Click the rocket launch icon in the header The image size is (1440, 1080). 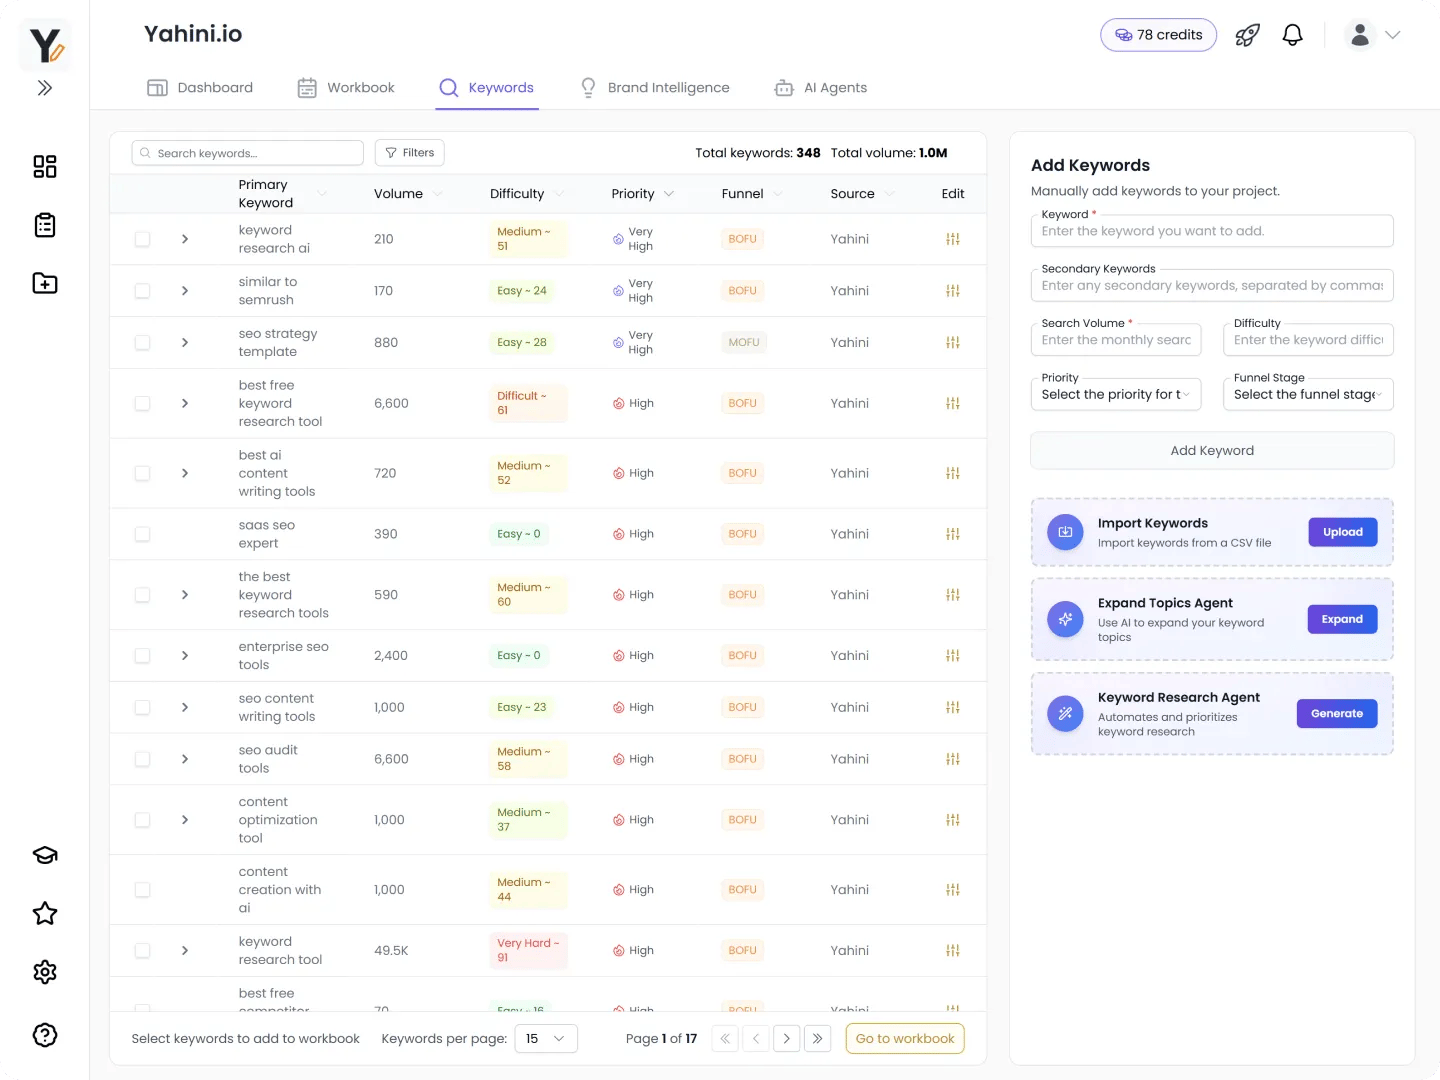tap(1246, 33)
